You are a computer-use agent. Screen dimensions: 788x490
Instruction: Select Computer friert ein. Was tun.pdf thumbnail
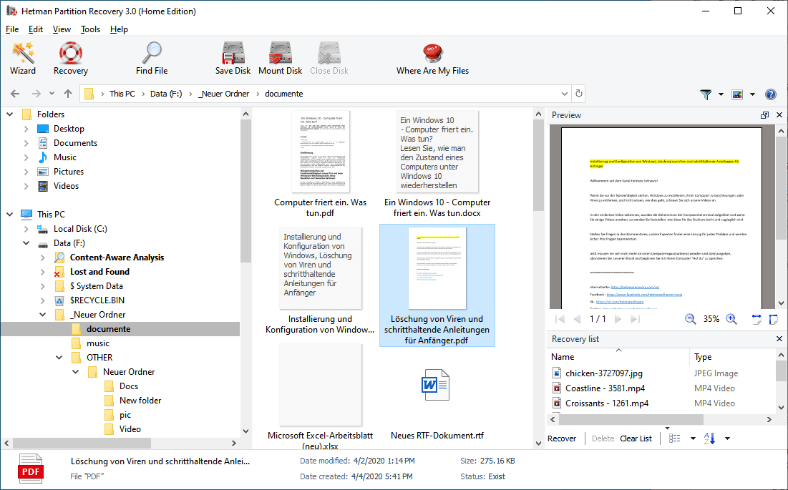(320, 152)
